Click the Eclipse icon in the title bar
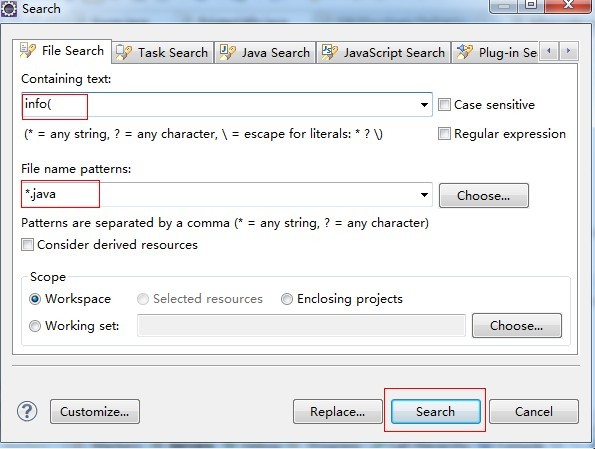Image resolution: width=595 pixels, height=449 pixels. (x=9, y=8)
